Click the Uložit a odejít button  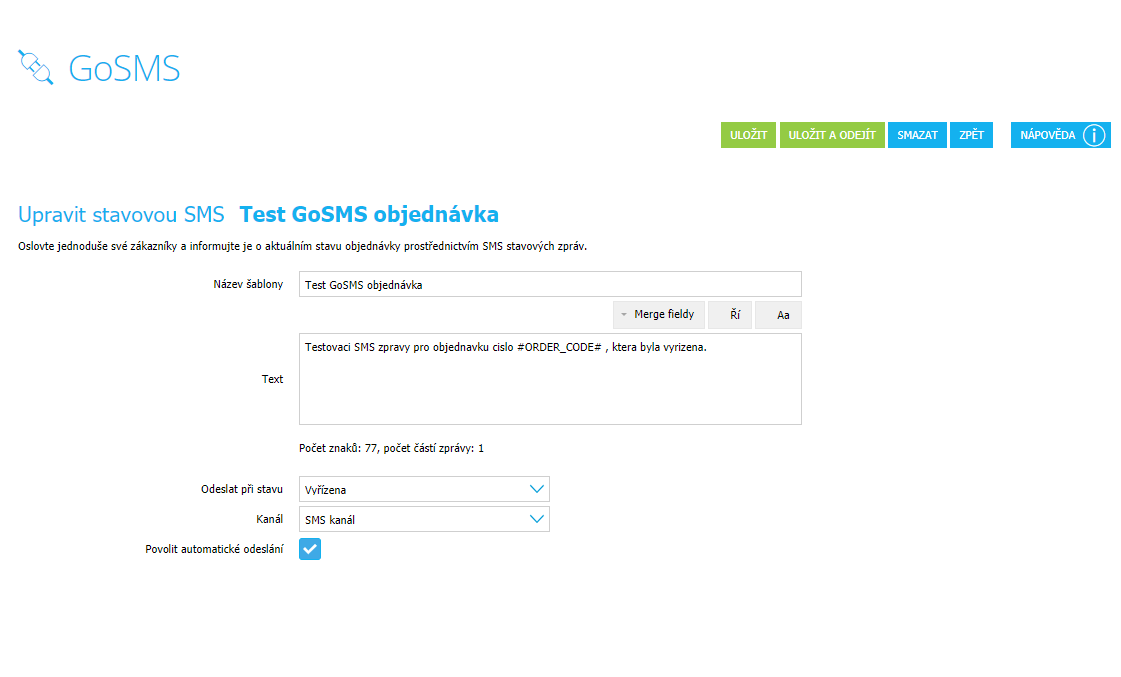coord(831,135)
